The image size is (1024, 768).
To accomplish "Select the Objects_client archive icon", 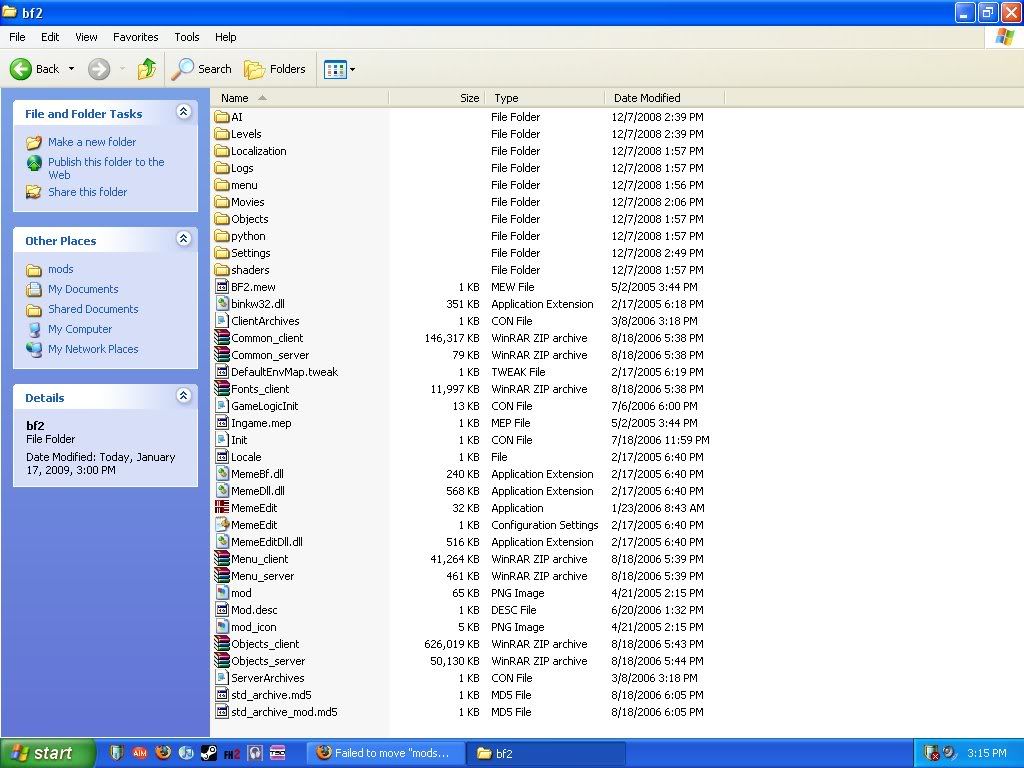I will [x=222, y=644].
